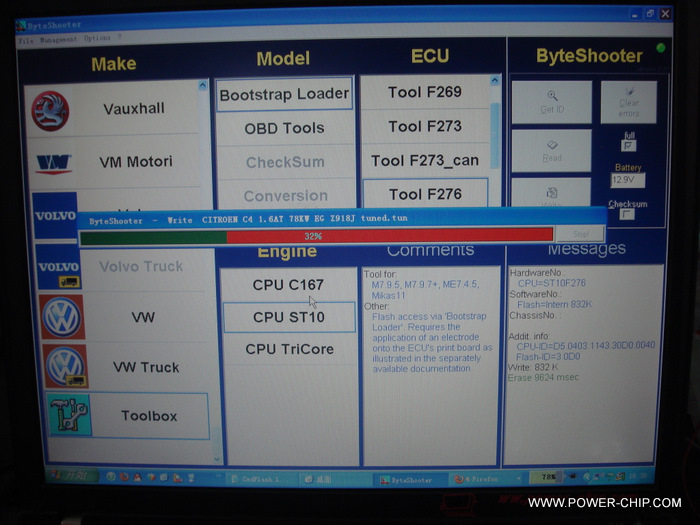Click the ByteShooter title bar icon
The width and height of the screenshot is (700, 525).
[x=21, y=26]
